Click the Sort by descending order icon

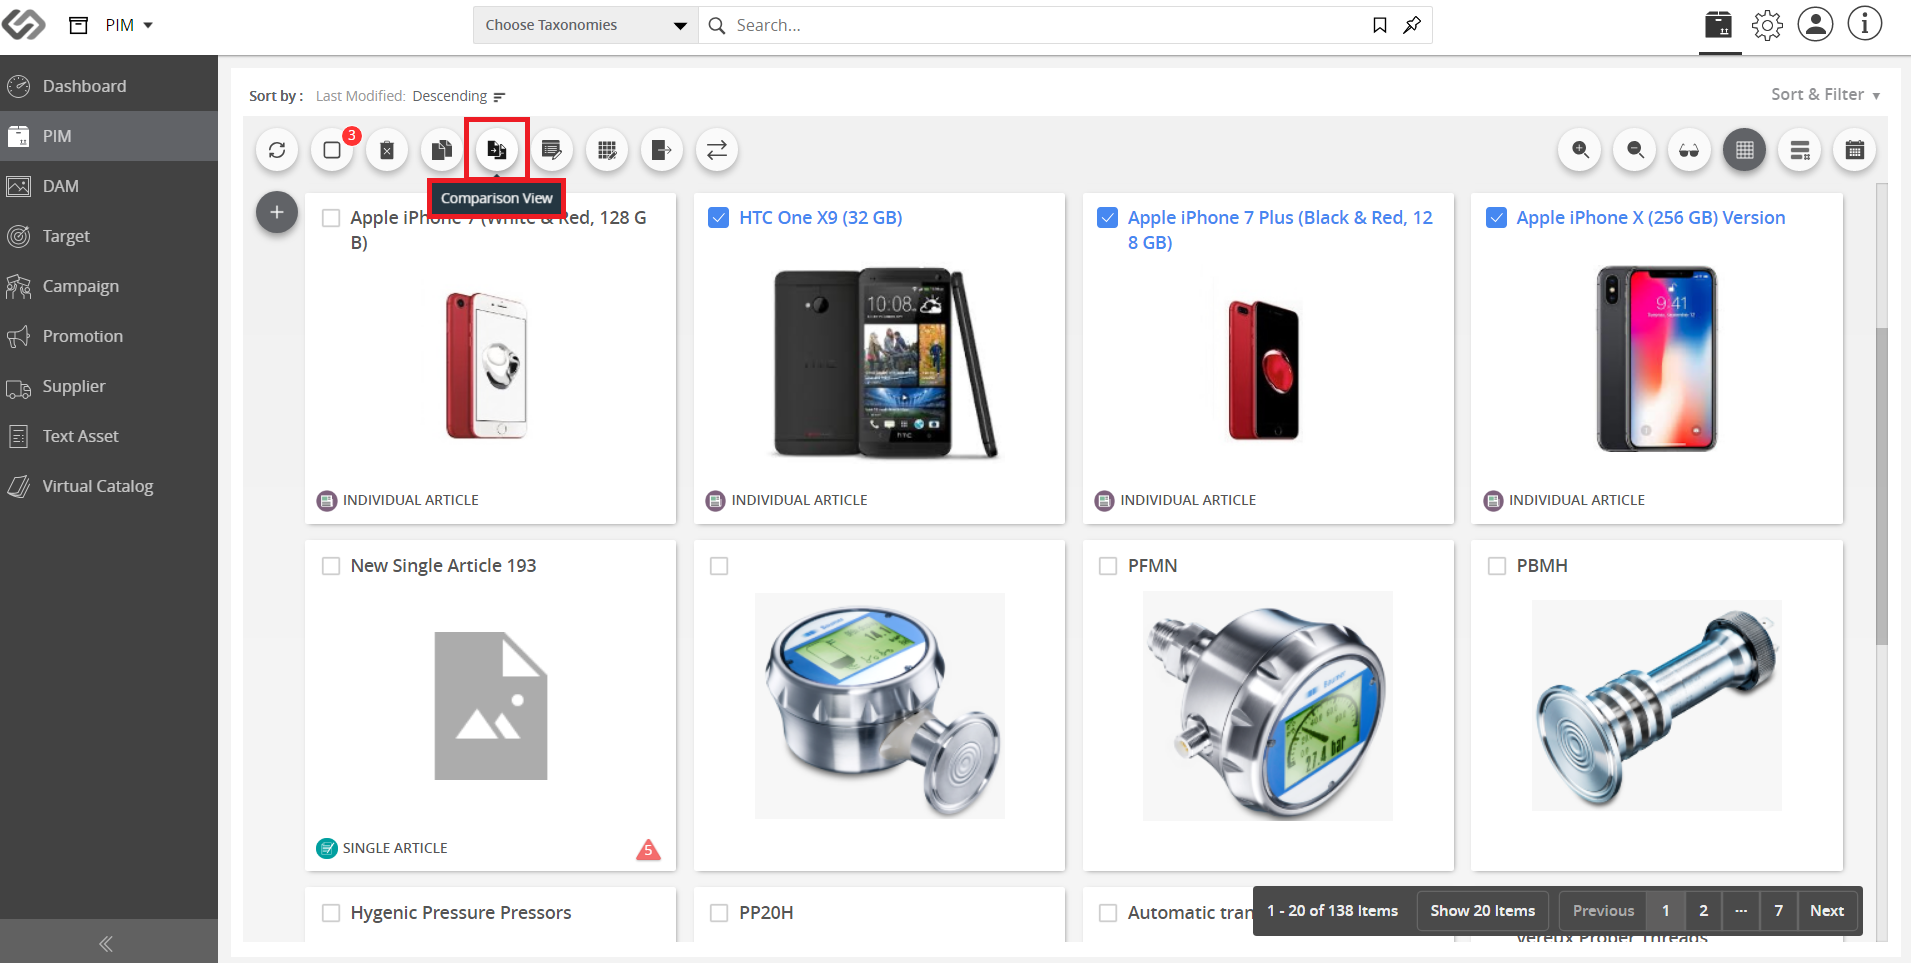point(499,97)
